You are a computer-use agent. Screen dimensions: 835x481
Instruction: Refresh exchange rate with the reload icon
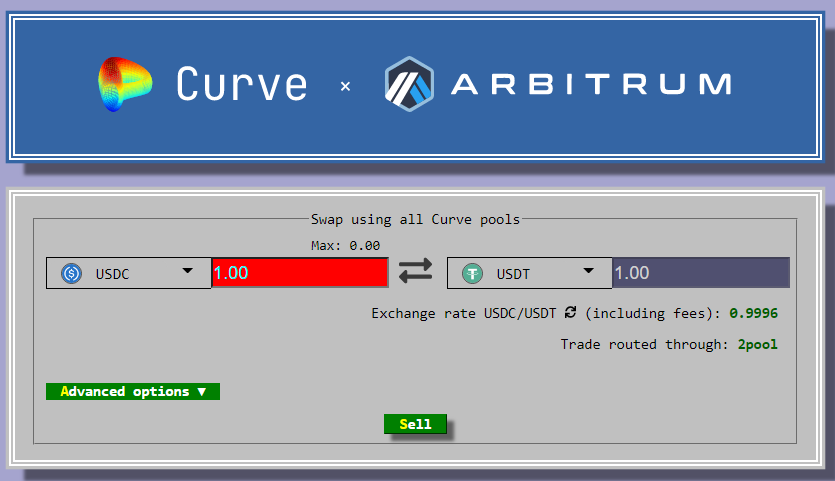coord(570,312)
